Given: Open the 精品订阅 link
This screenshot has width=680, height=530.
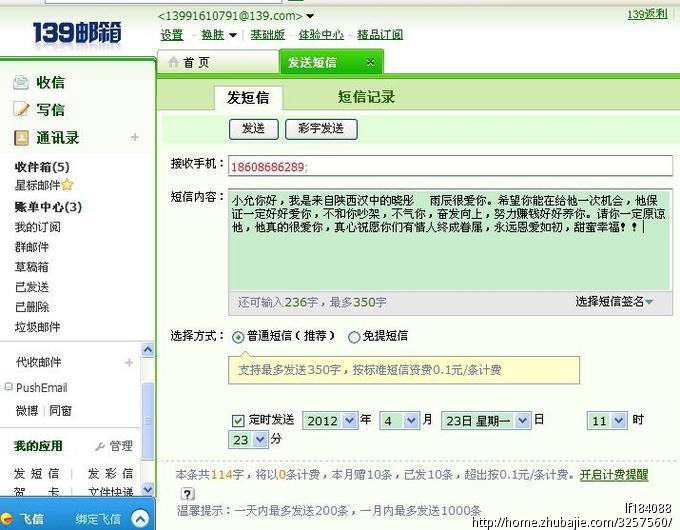Looking at the screenshot, I should point(380,35).
